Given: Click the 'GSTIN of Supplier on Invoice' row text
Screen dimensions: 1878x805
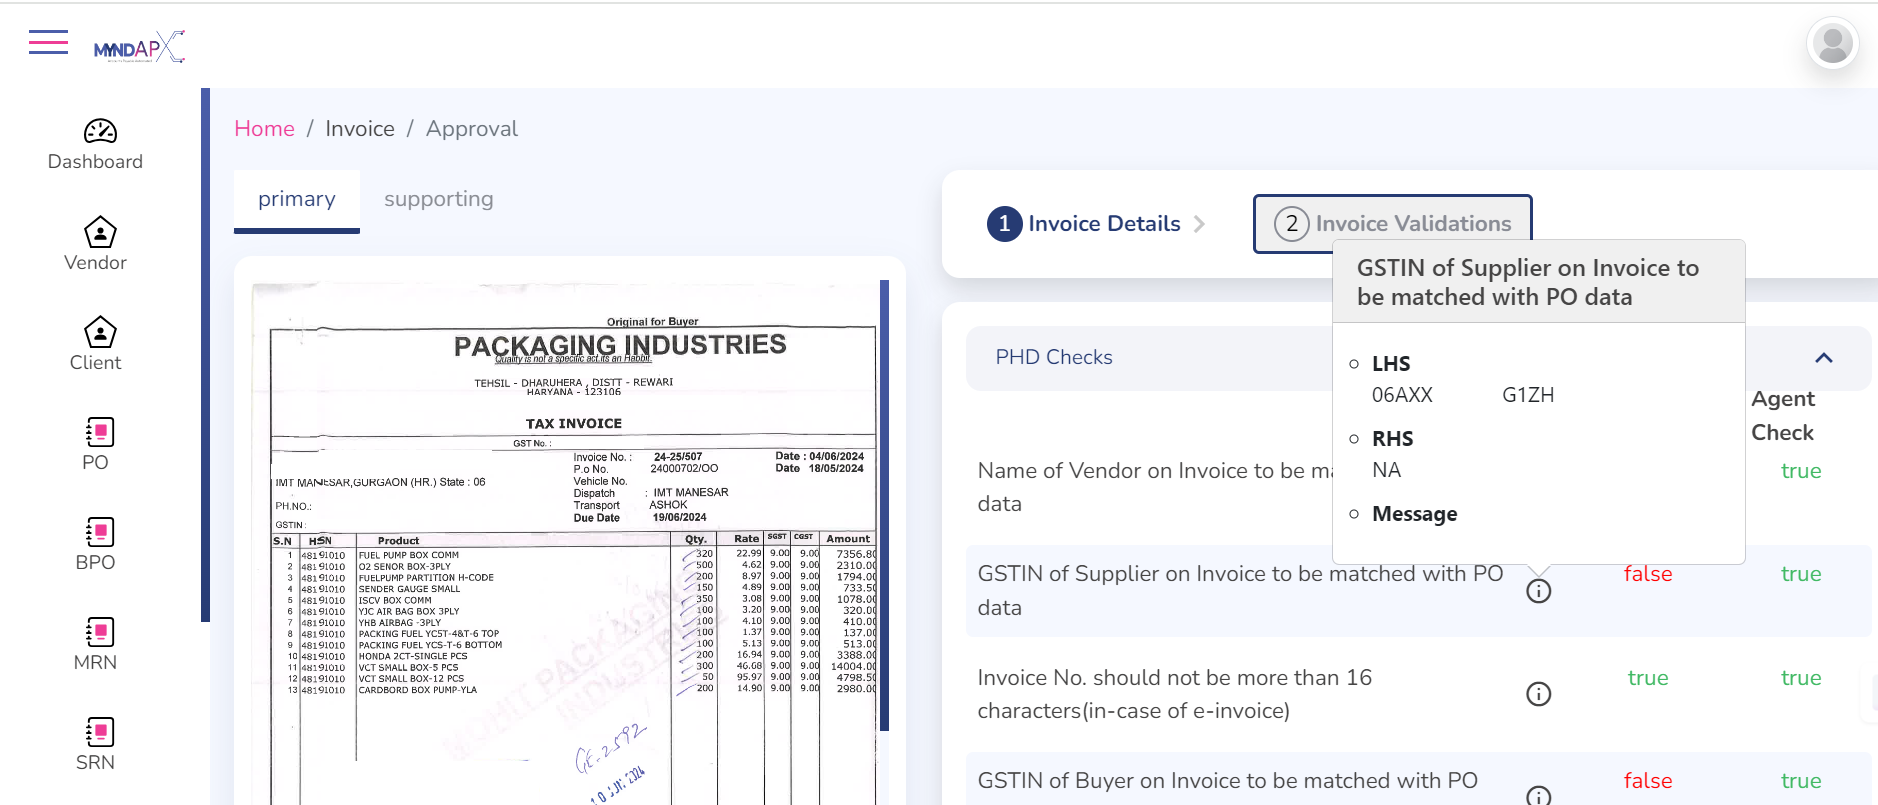Looking at the screenshot, I should [x=1240, y=590].
